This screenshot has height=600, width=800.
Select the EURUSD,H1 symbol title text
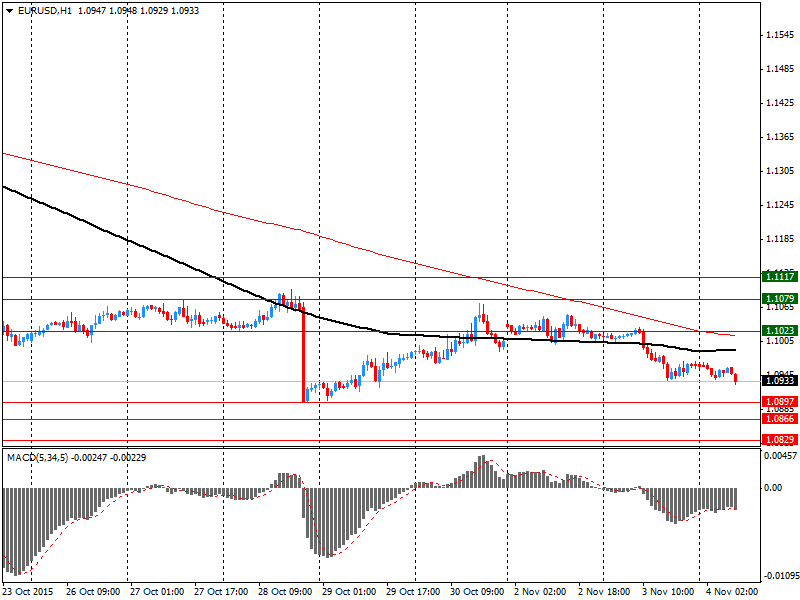(x=45, y=11)
